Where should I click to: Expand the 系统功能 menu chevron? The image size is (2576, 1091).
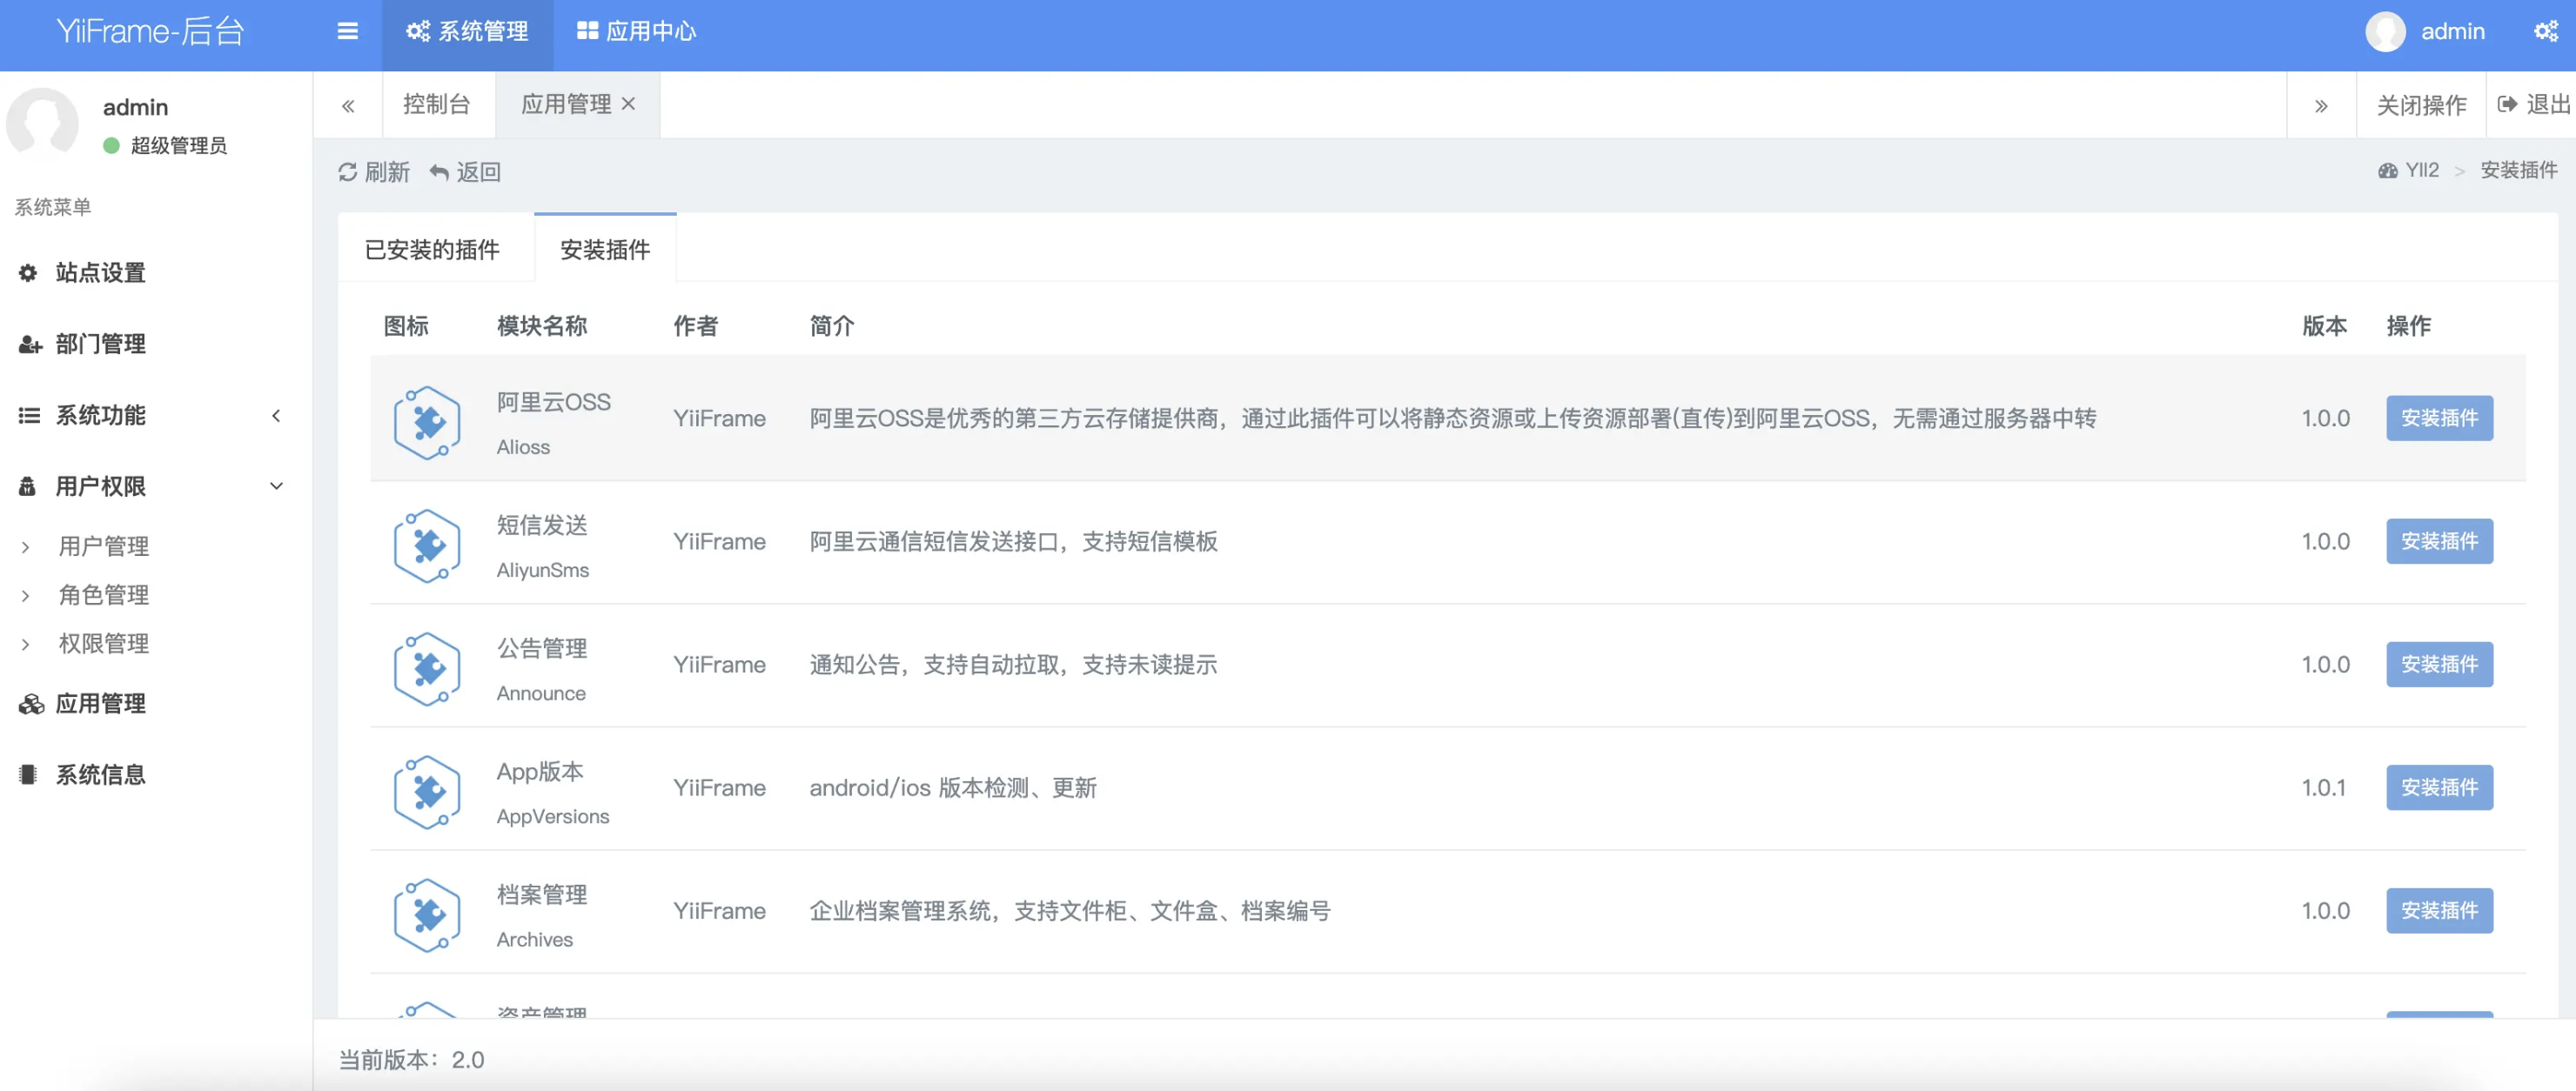(x=276, y=416)
